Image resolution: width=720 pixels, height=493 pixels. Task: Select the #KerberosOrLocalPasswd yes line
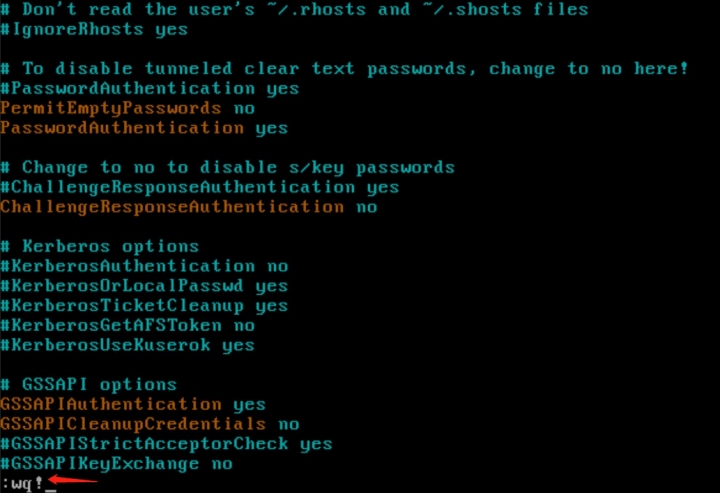[x=144, y=286]
